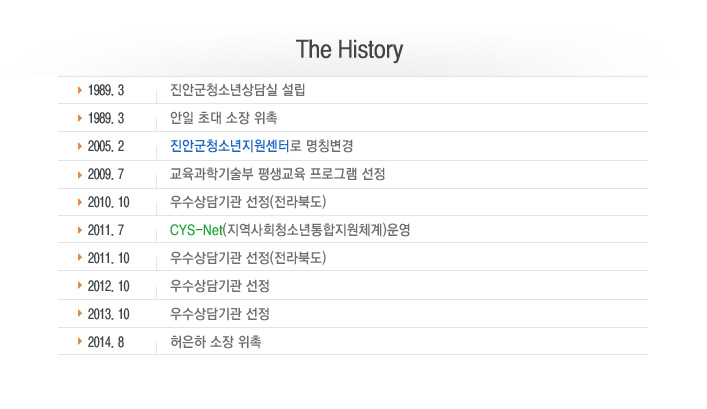Open the blue 진안군청소년지원센터 link
This screenshot has width=707, height=409.
[x=230, y=146]
